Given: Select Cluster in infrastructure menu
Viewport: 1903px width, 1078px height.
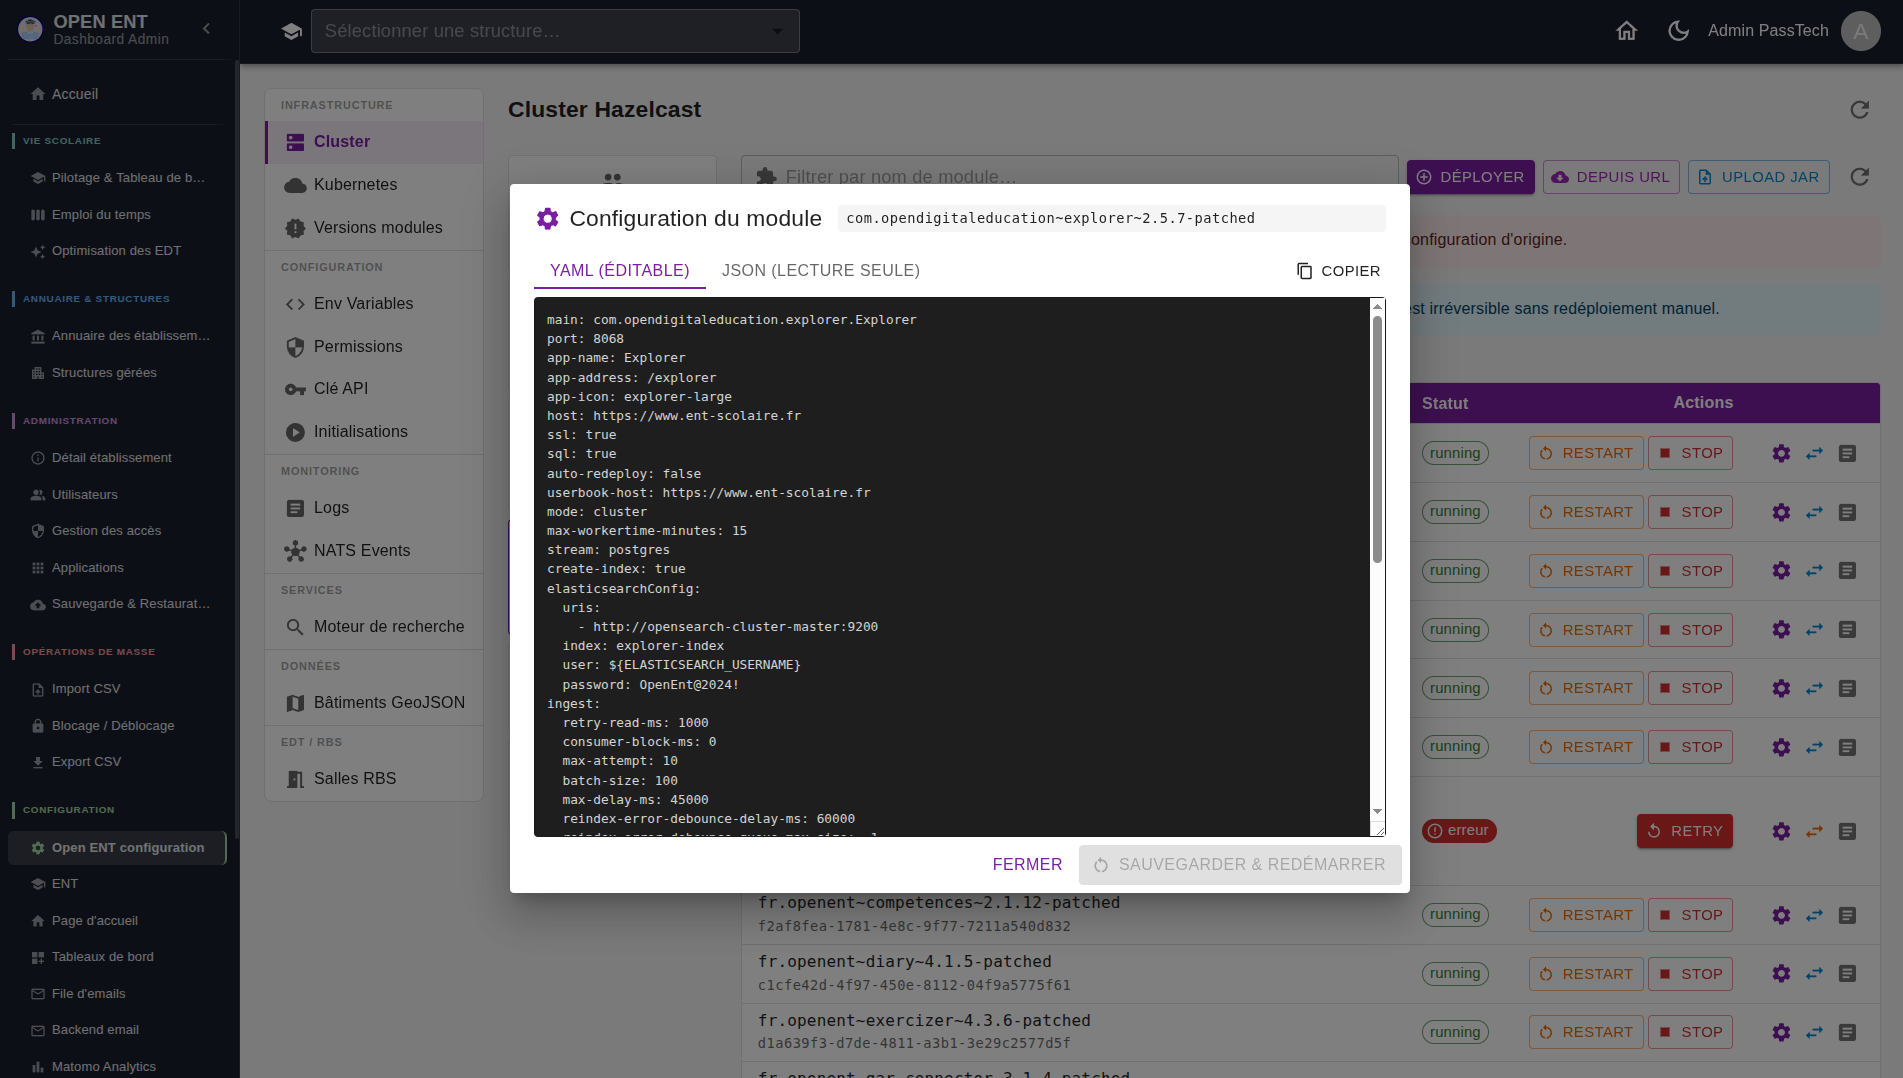Looking at the screenshot, I should [x=374, y=142].
